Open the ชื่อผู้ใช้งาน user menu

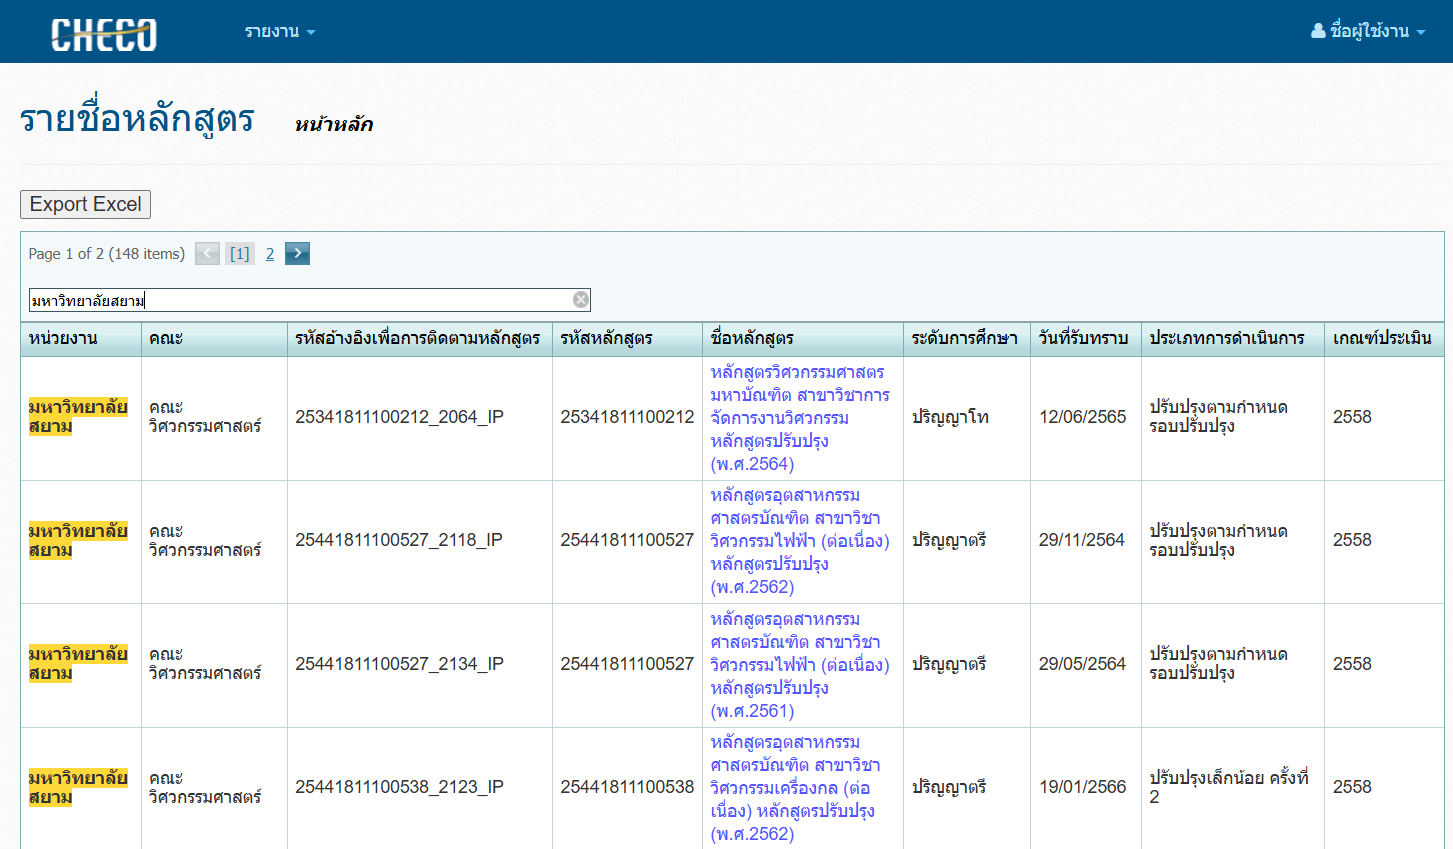1369,31
